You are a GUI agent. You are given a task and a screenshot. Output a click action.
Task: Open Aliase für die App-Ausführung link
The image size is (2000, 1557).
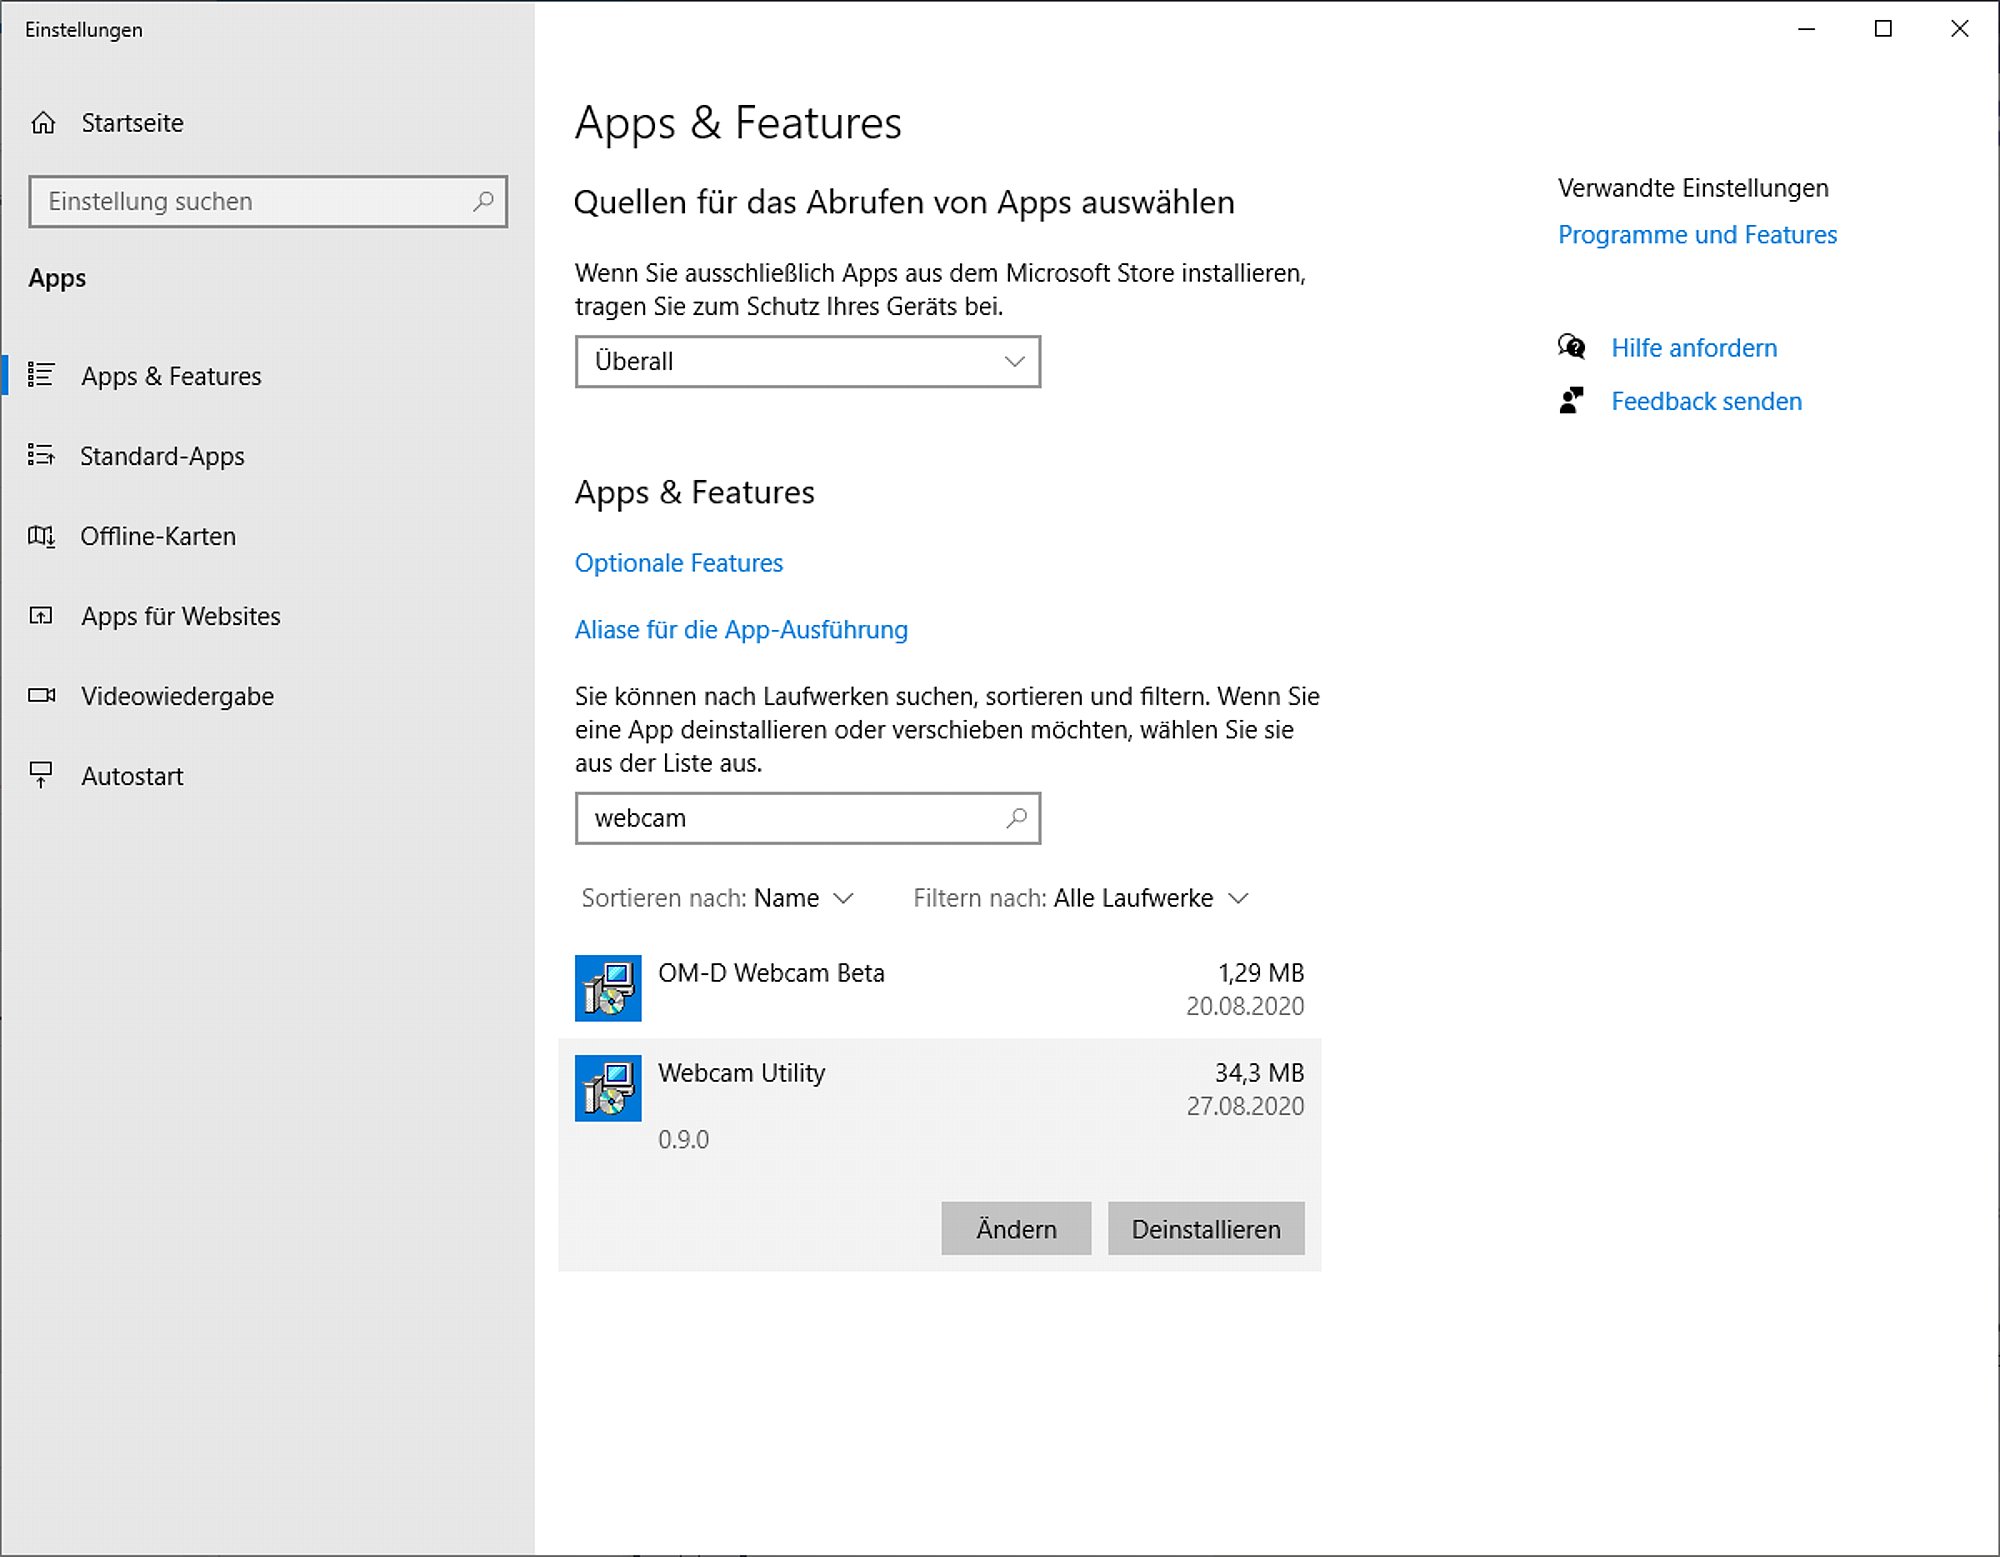tap(741, 630)
